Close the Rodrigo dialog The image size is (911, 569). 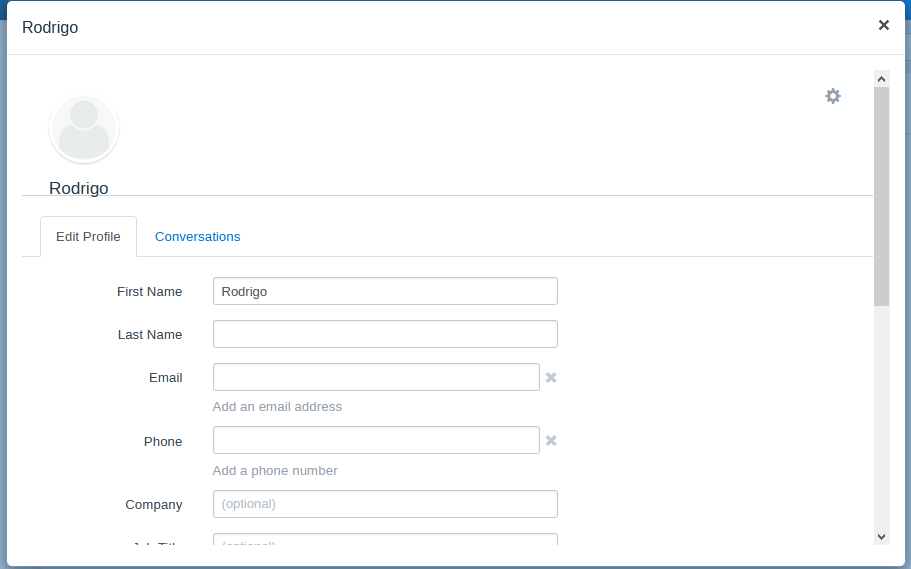pyautogui.click(x=884, y=25)
